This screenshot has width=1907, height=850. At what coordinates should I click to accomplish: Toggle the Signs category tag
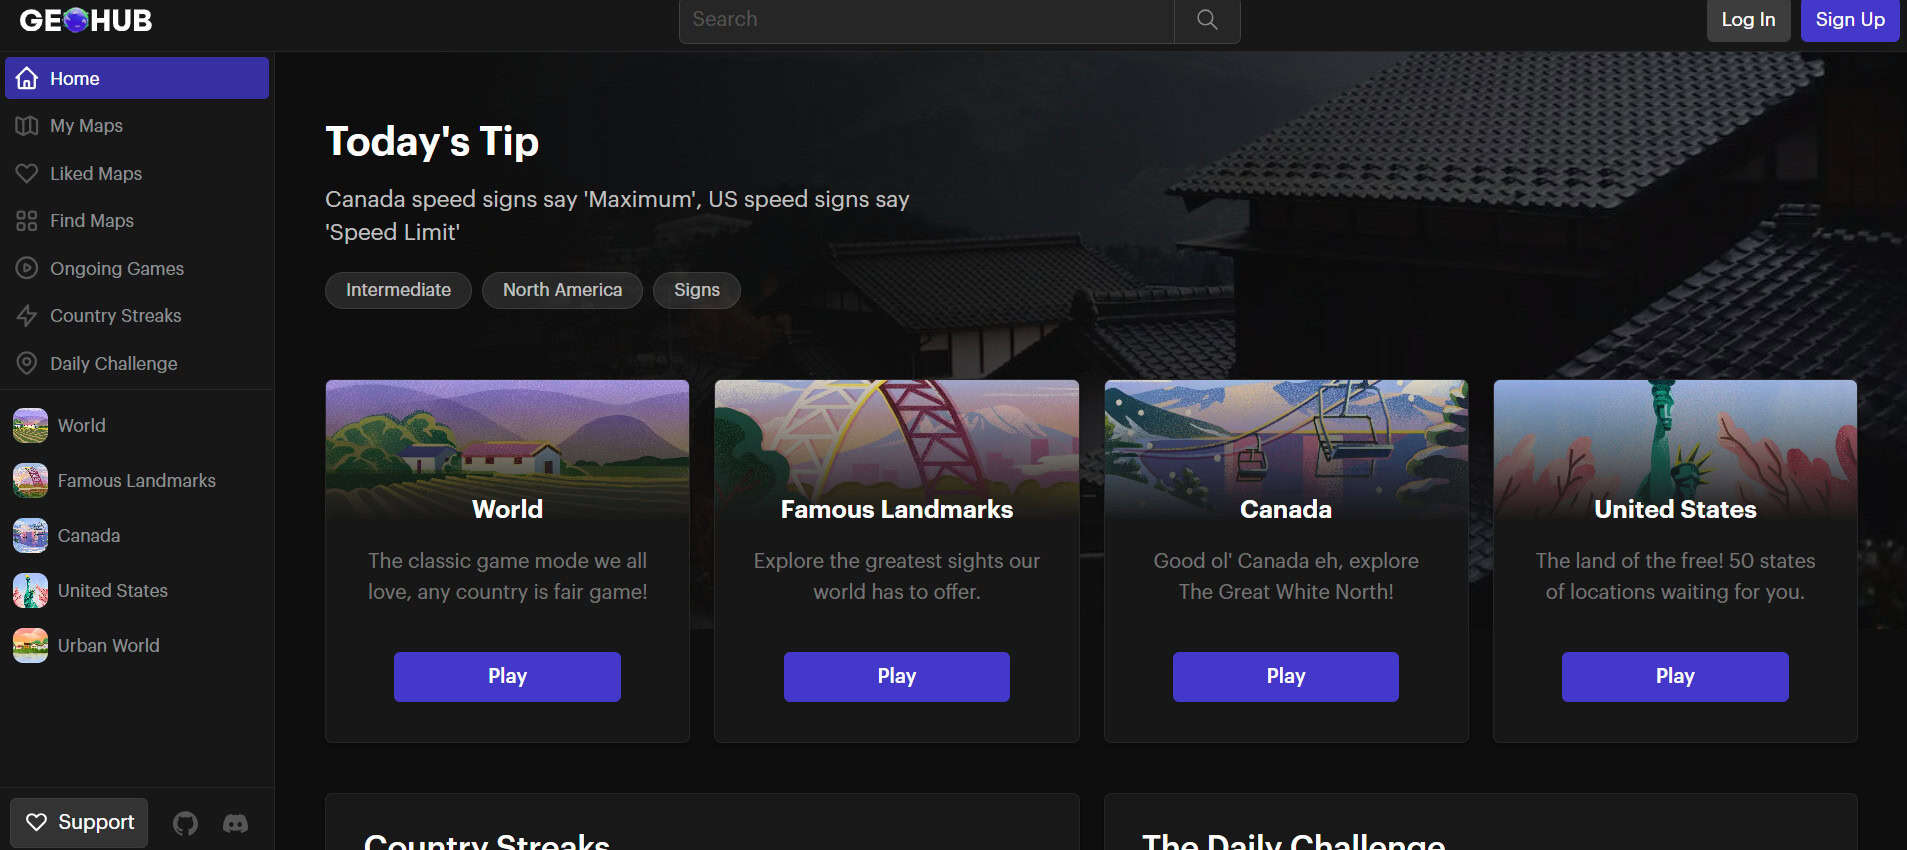pyautogui.click(x=696, y=290)
